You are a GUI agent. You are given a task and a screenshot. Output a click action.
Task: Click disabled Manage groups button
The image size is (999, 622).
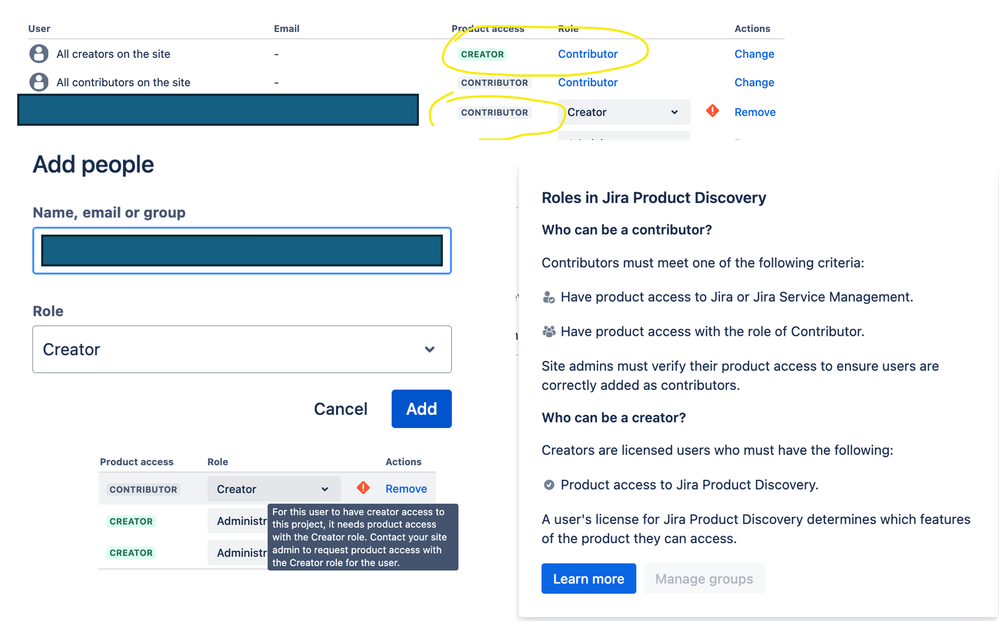pyautogui.click(x=704, y=579)
